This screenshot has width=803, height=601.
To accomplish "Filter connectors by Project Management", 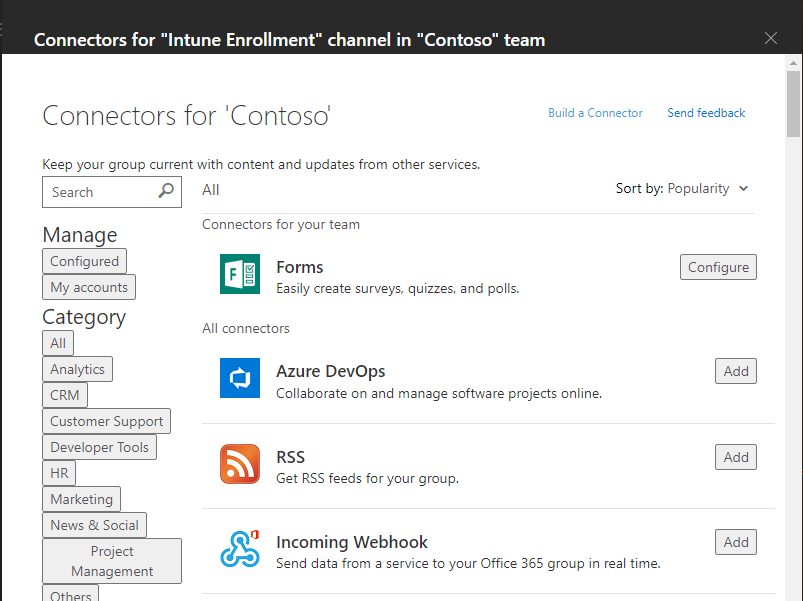I will [112, 561].
